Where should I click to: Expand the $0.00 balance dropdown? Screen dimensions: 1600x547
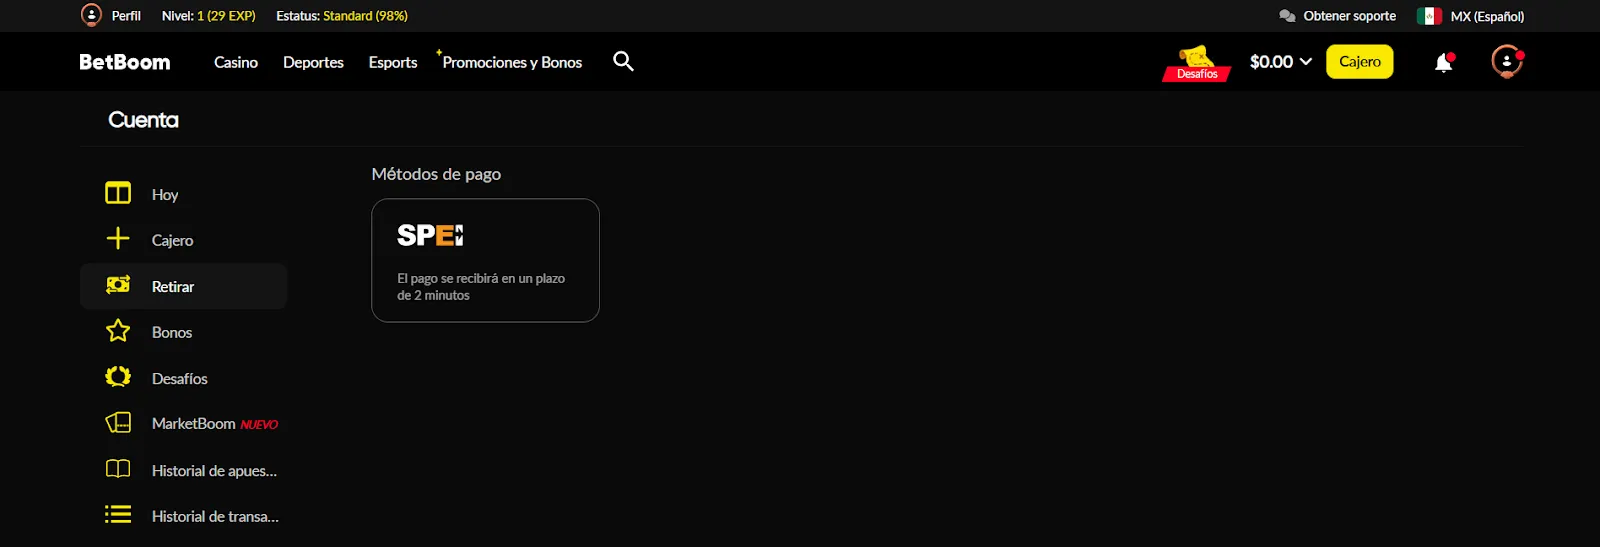click(x=1281, y=62)
